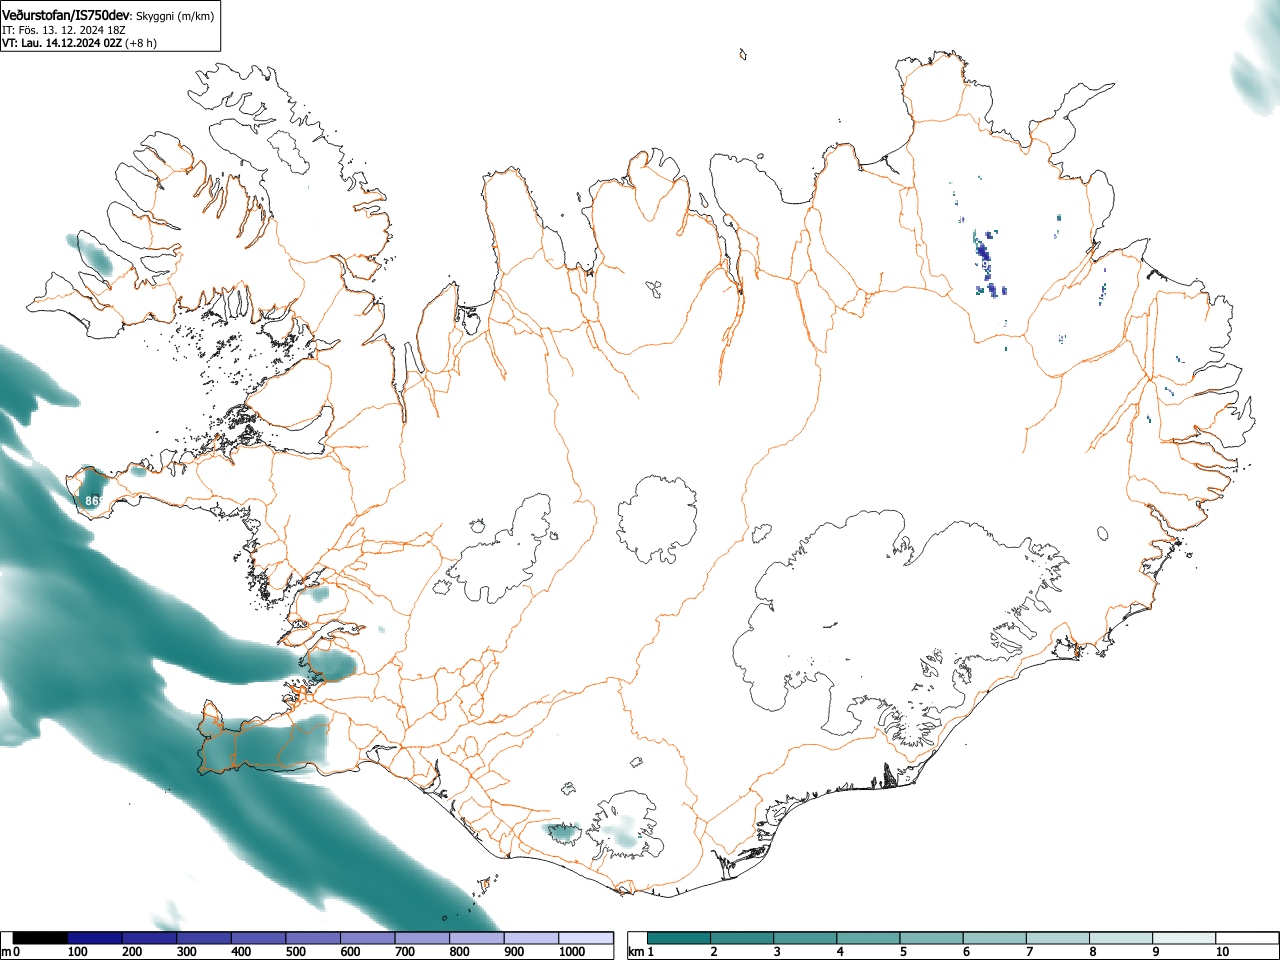Select the 6–7 km legend swatch
This screenshot has height=960, width=1280.
(x=996, y=938)
